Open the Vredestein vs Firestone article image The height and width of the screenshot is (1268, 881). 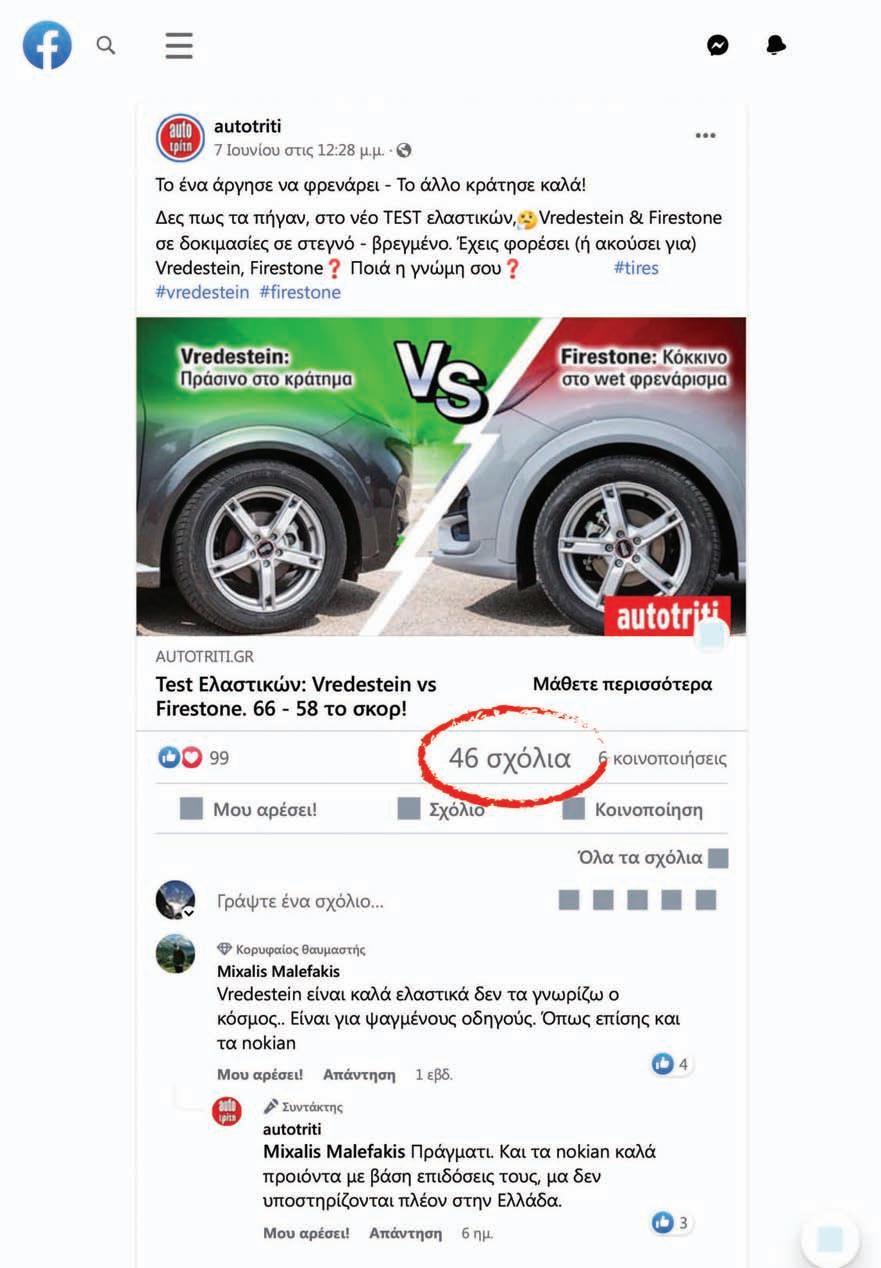pyautogui.click(x=441, y=476)
